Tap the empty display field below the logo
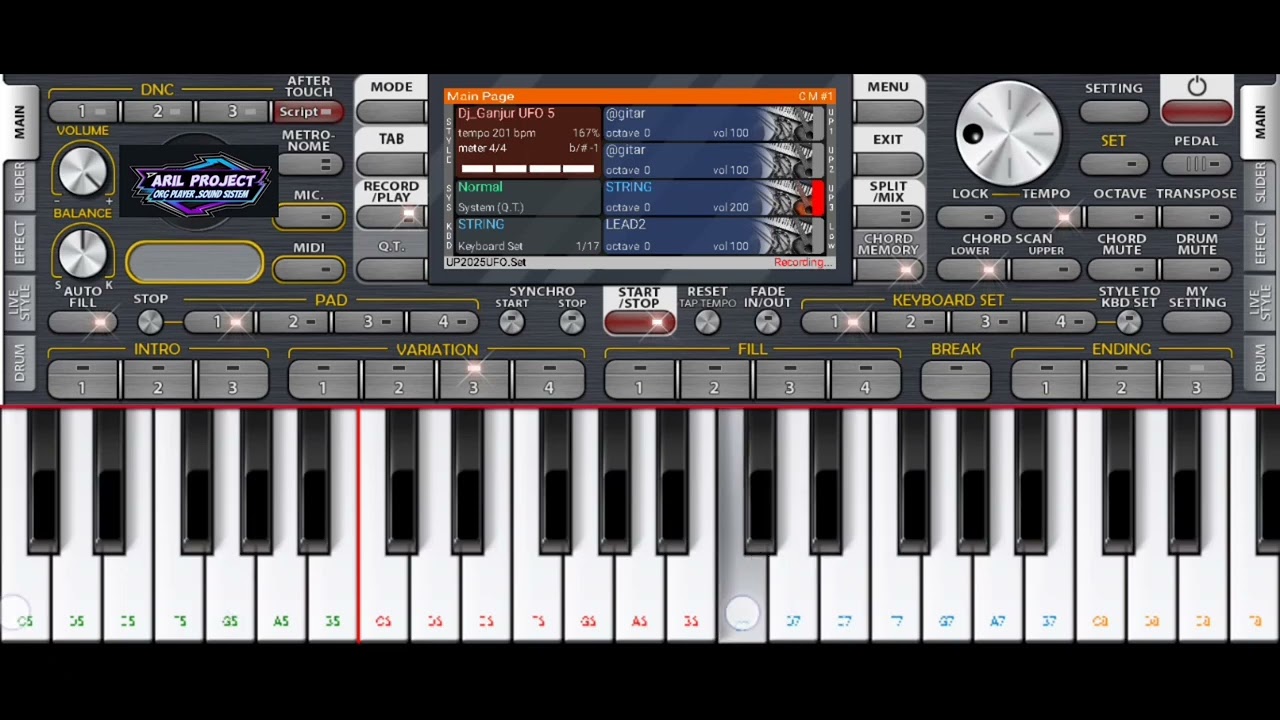Screen dimensions: 1280x720 [x=195, y=263]
